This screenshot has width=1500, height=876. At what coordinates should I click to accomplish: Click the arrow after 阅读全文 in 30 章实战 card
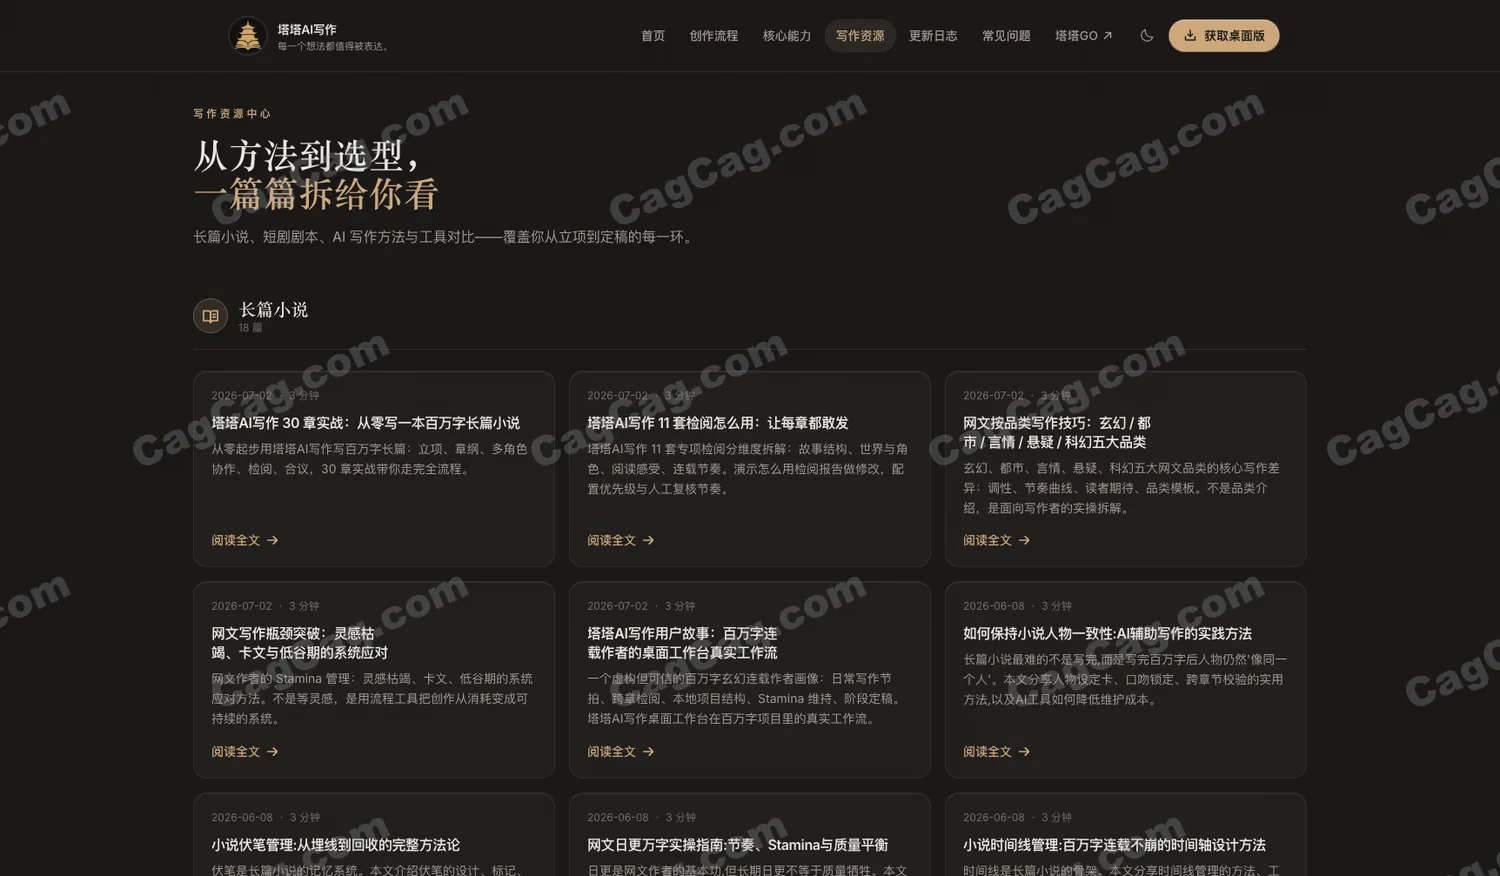[272, 541]
